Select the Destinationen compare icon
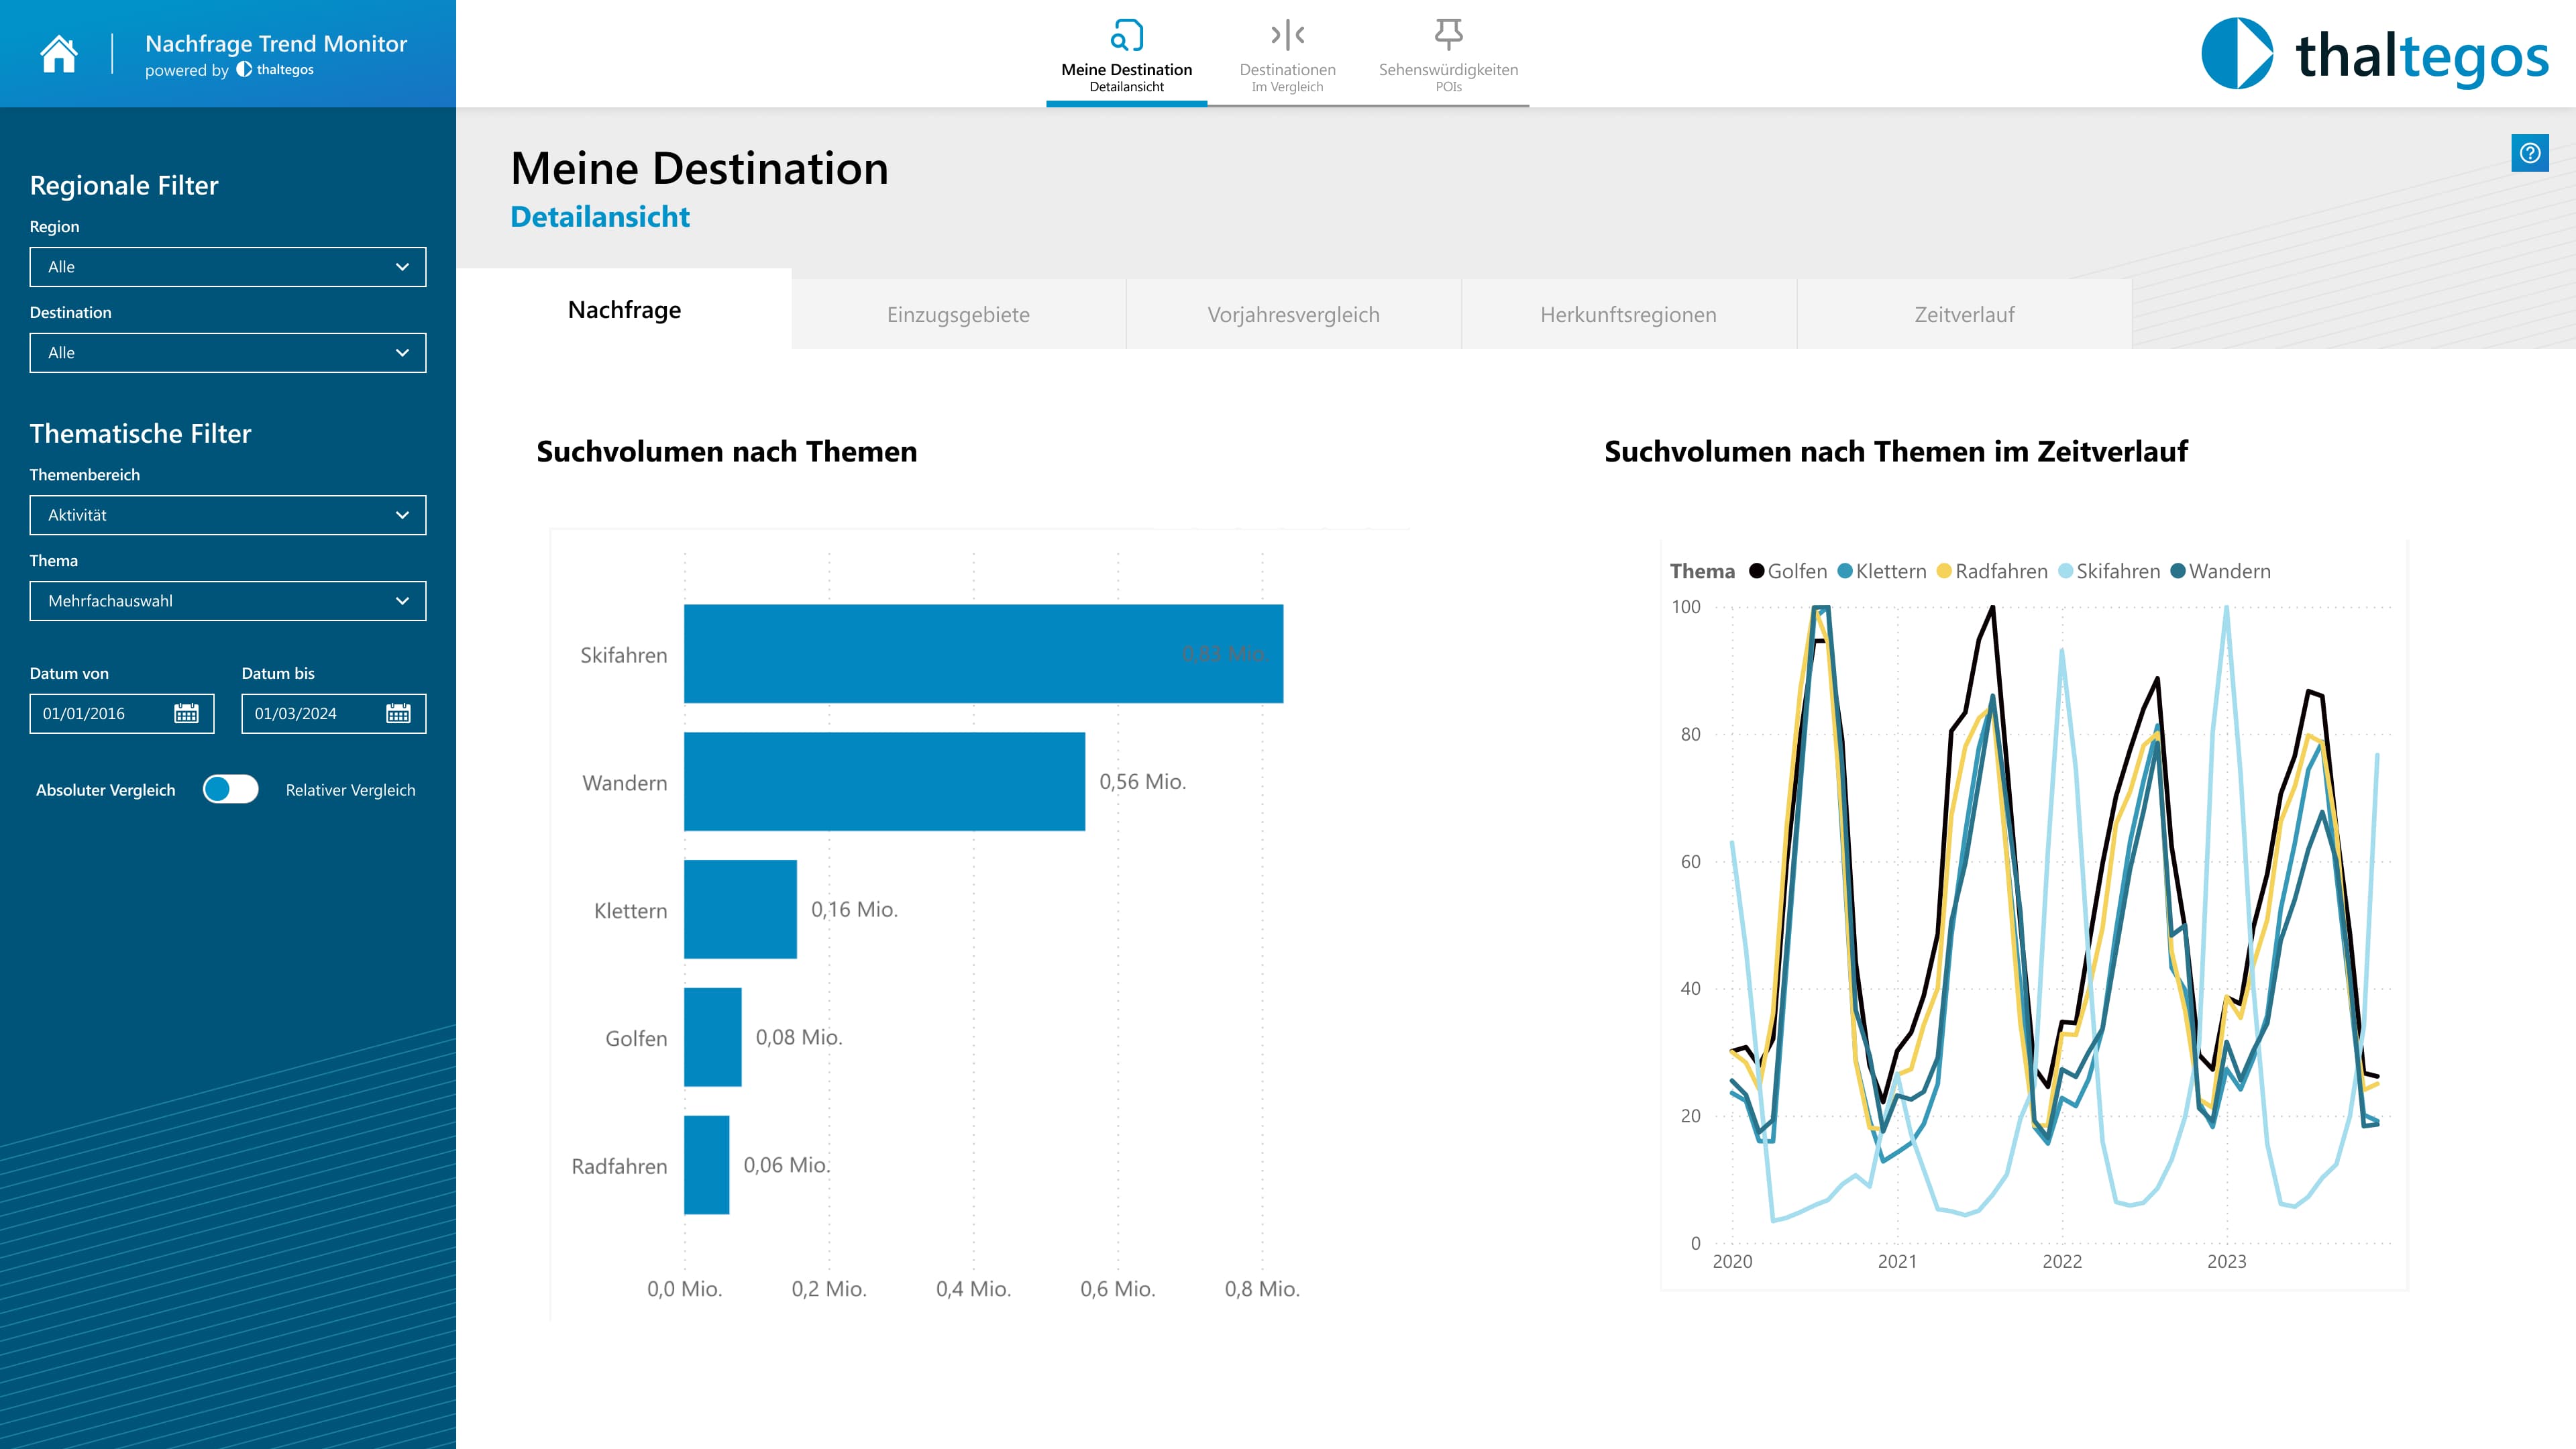Screen dimensions: 2576x1449 [1287, 35]
